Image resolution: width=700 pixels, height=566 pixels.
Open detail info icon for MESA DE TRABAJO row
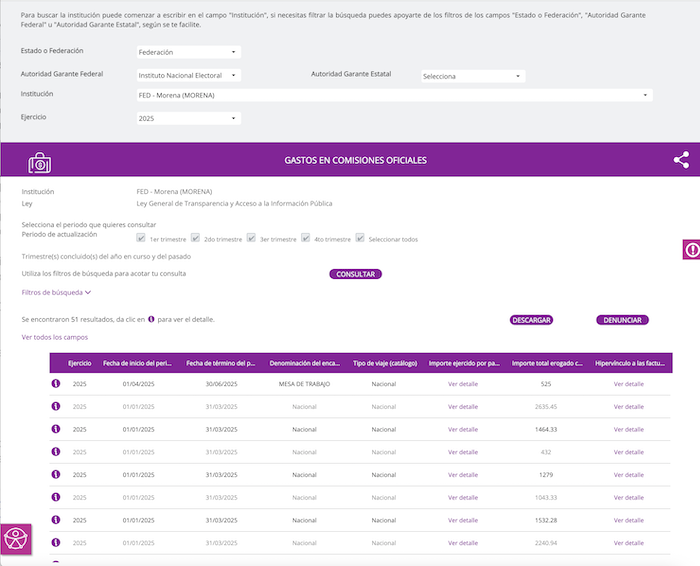[56, 384]
